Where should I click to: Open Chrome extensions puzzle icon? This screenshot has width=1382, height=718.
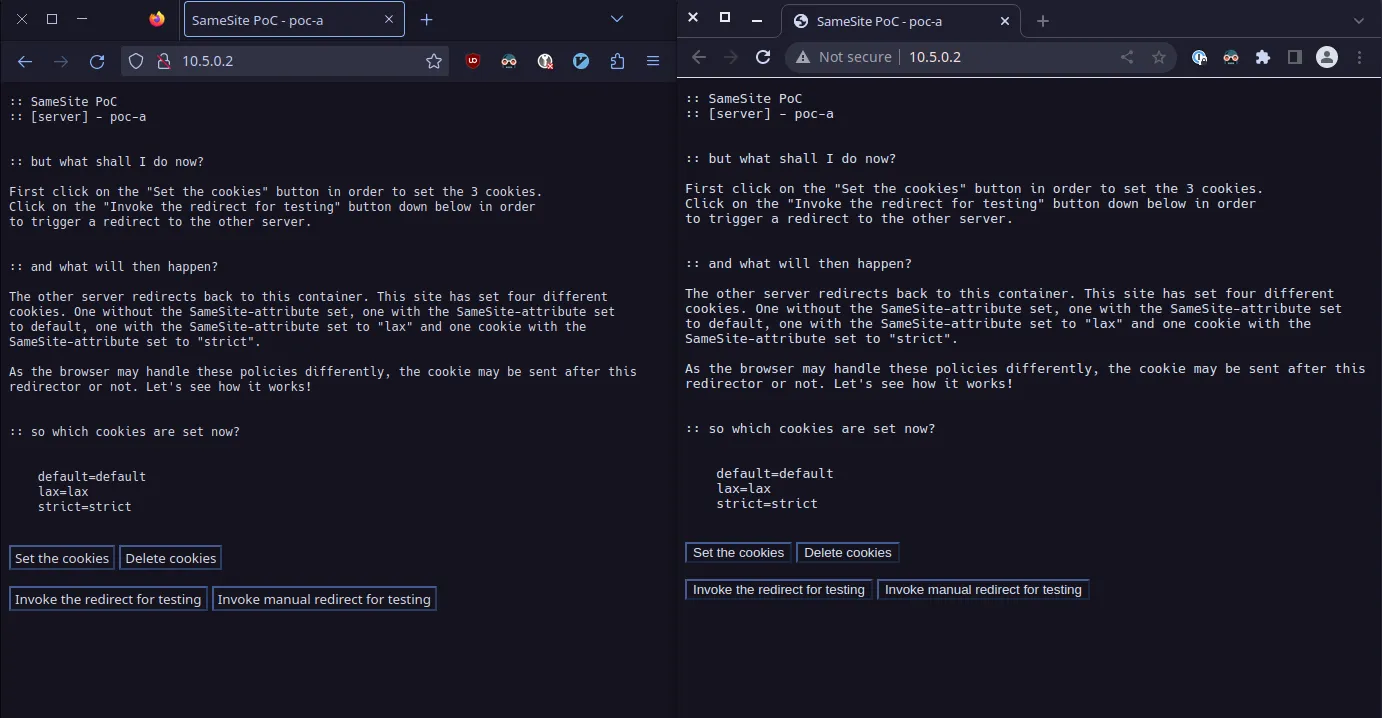tap(1263, 57)
